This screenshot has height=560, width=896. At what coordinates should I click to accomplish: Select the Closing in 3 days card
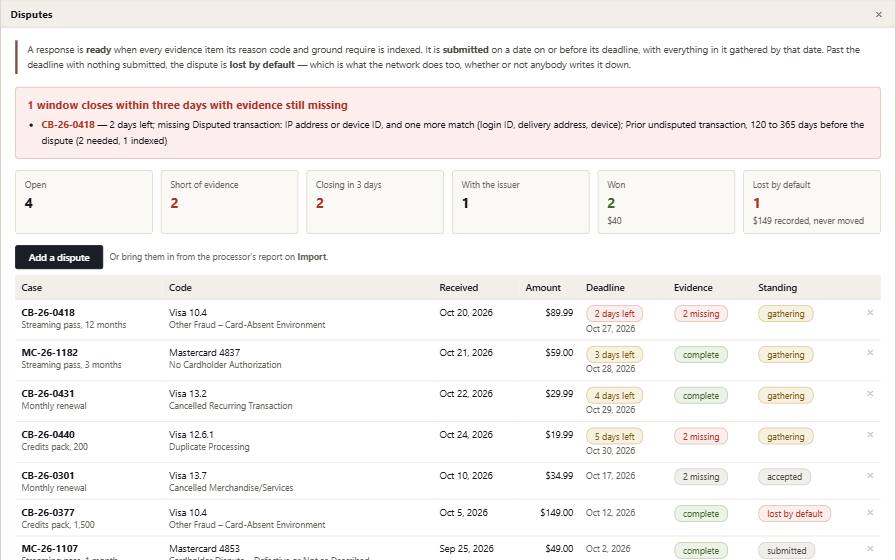click(375, 202)
